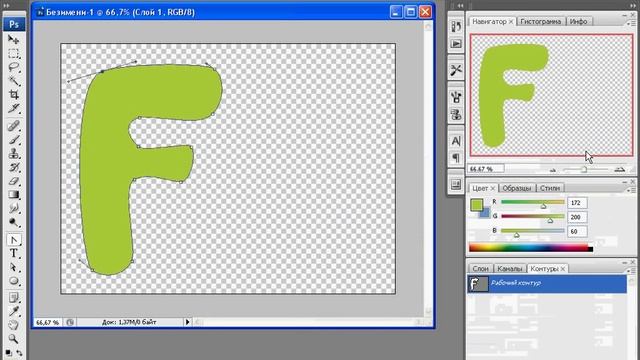640x360 pixels.
Task: Click the Navigator zoom out button
Action: (x=553, y=170)
